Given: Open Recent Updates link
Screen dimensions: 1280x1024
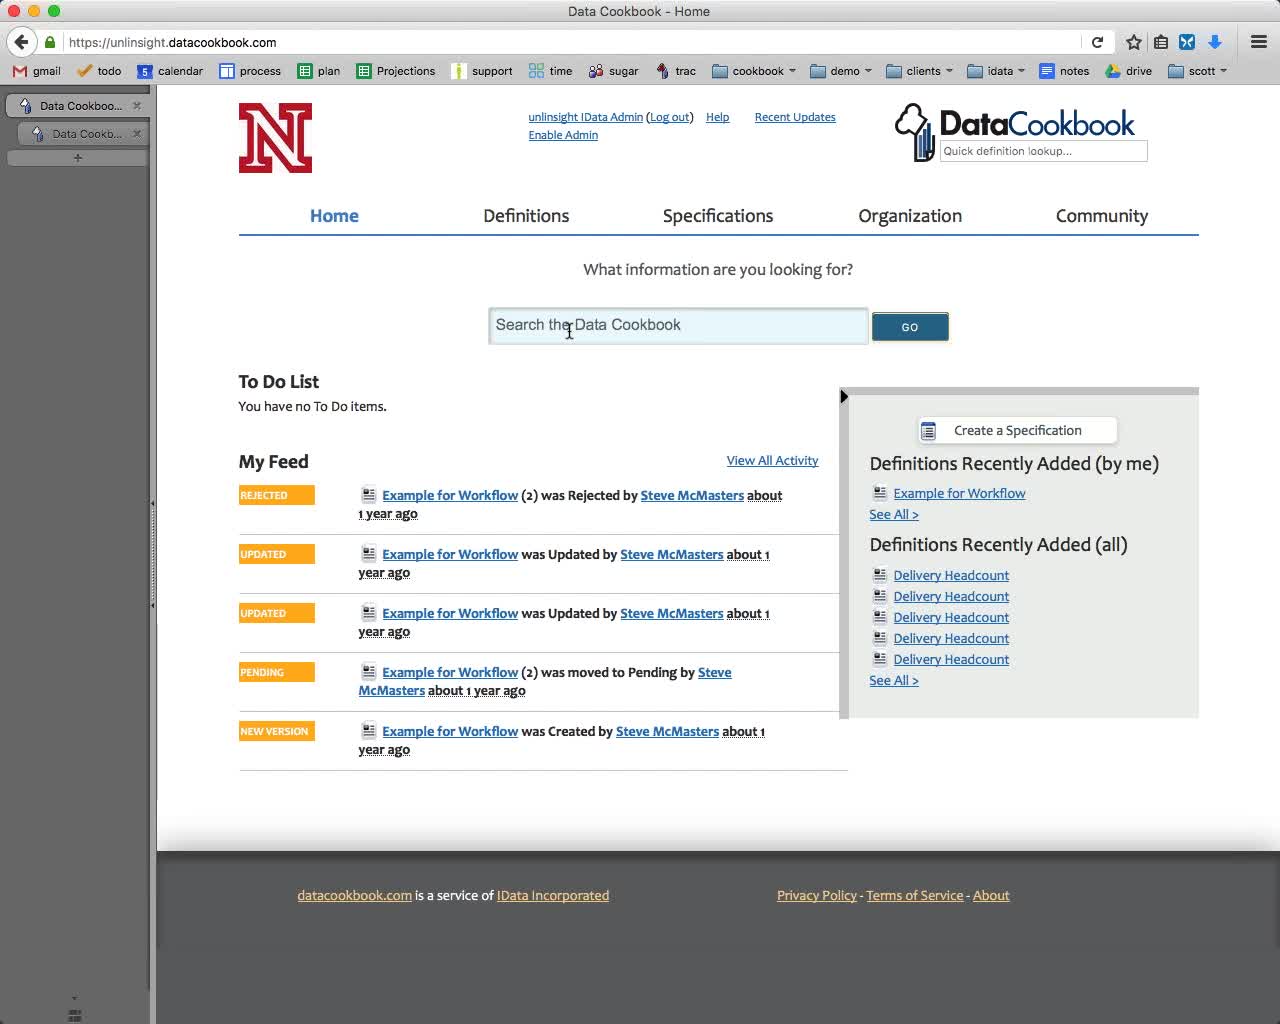Looking at the screenshot, I should [795, 117].
